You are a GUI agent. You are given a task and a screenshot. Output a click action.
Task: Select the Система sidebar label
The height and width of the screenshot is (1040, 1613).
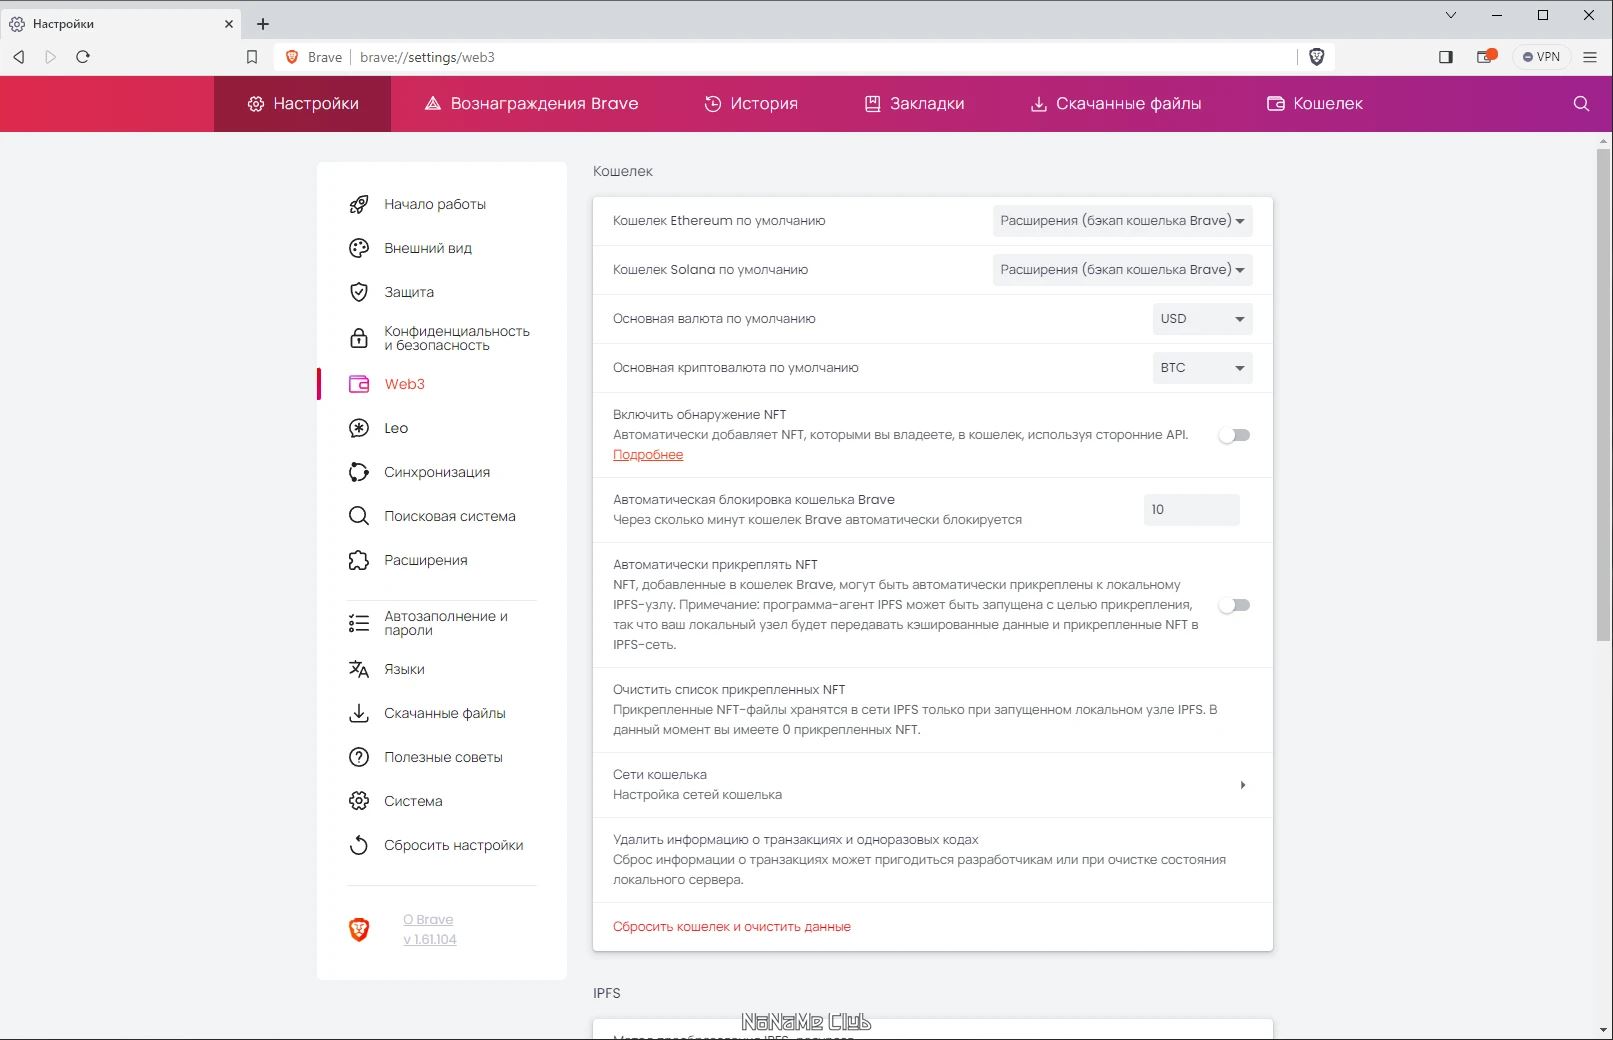413,801
